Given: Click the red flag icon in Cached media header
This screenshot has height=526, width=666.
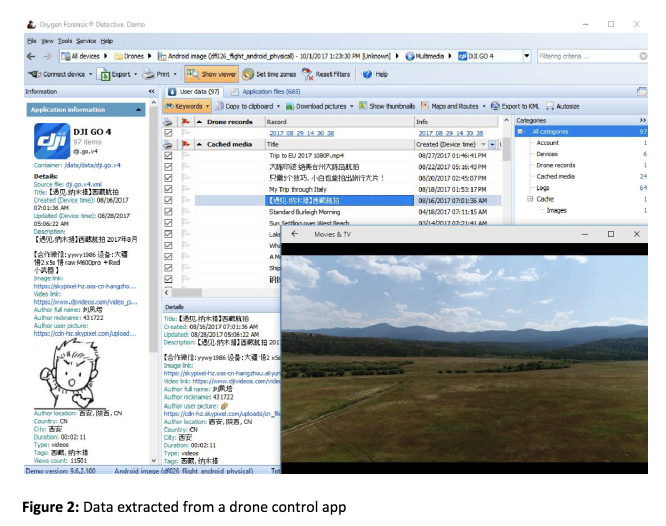Looking at the screenshot, I should pos(186,144).
